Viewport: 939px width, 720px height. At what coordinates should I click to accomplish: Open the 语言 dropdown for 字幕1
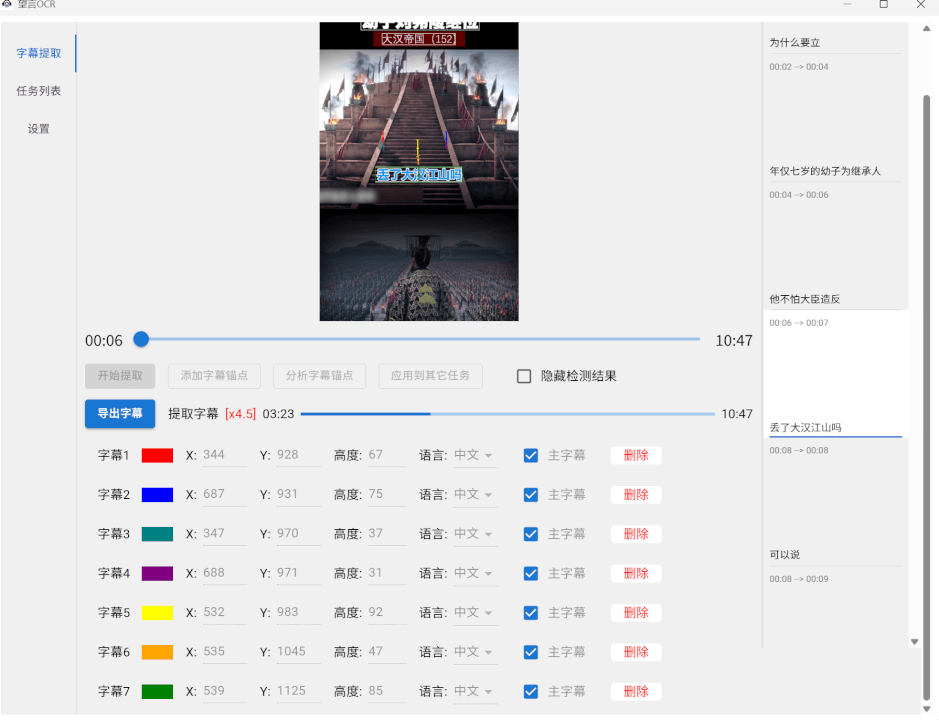(474, 456)
